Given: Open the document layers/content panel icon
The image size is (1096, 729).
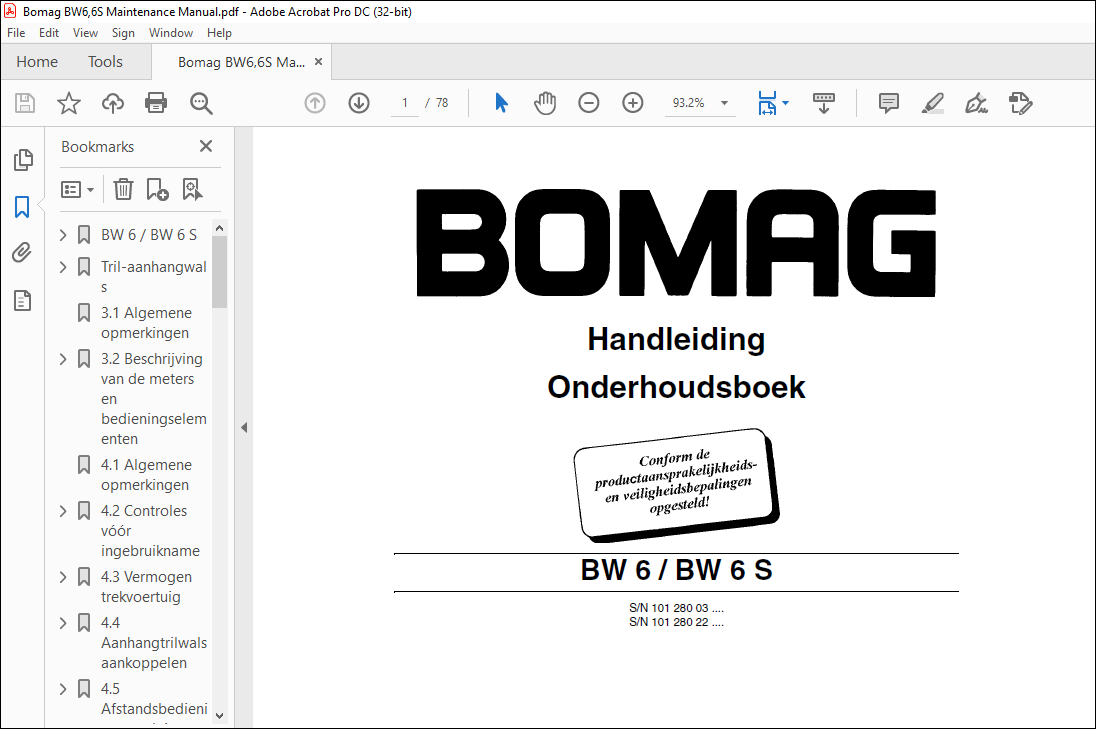Looking at the screenshot, I should pos(22,301).
